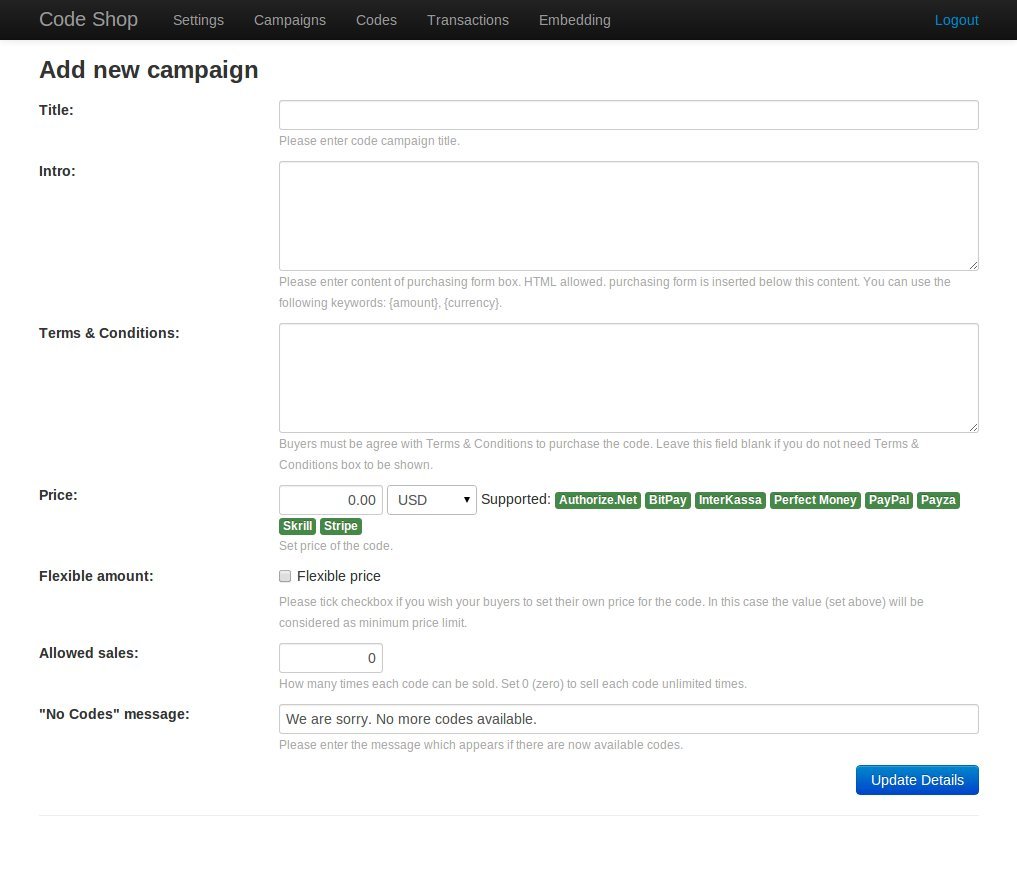Expand the USD currency dropdown

[431, 500]
